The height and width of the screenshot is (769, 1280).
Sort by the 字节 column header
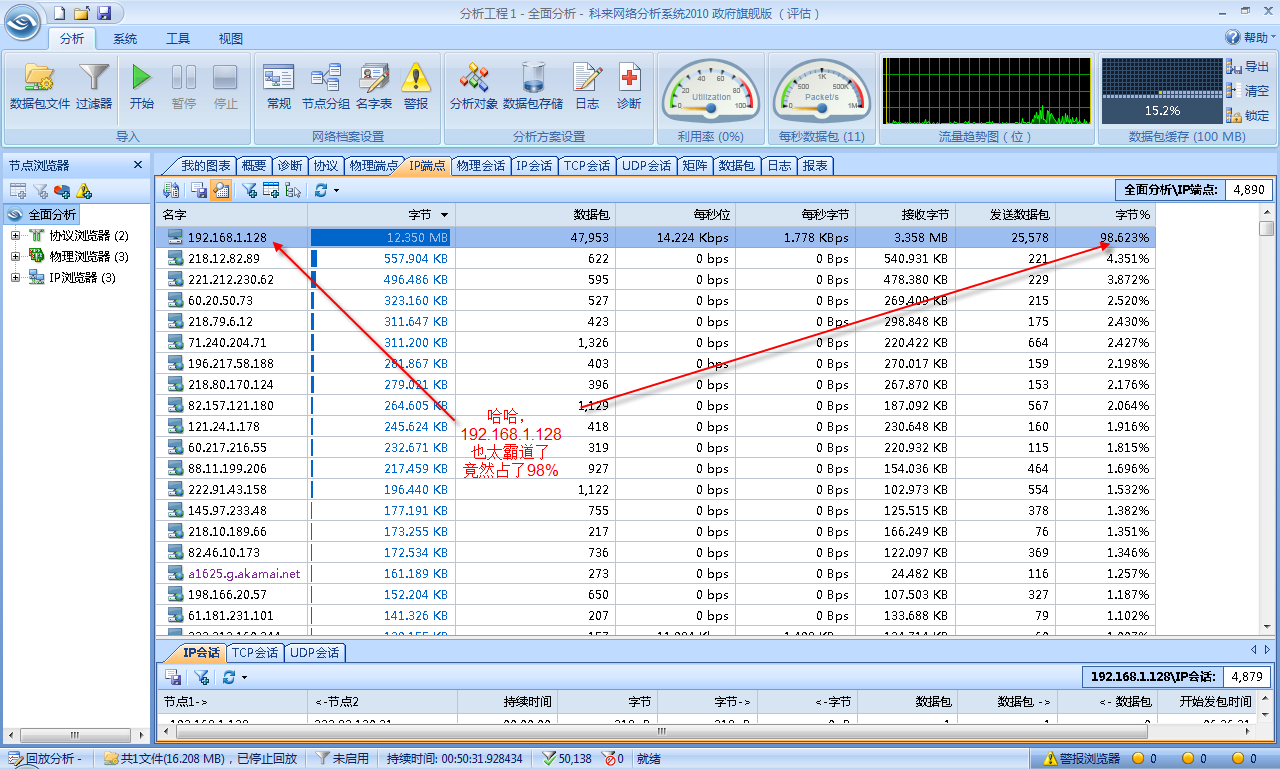pos(419,215)
